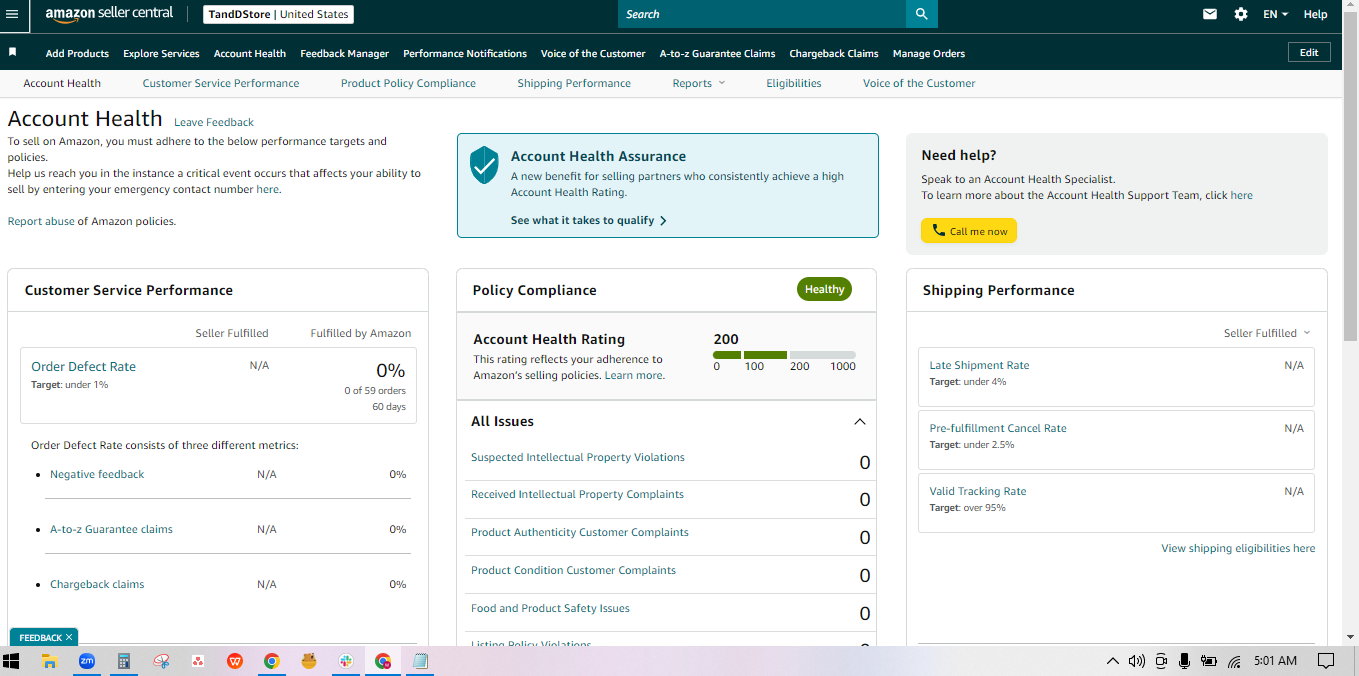This screenshot has height=676, width=1359.
Task: Open Food and Product Safety Issues link
Action: click(x=550, y=608)
